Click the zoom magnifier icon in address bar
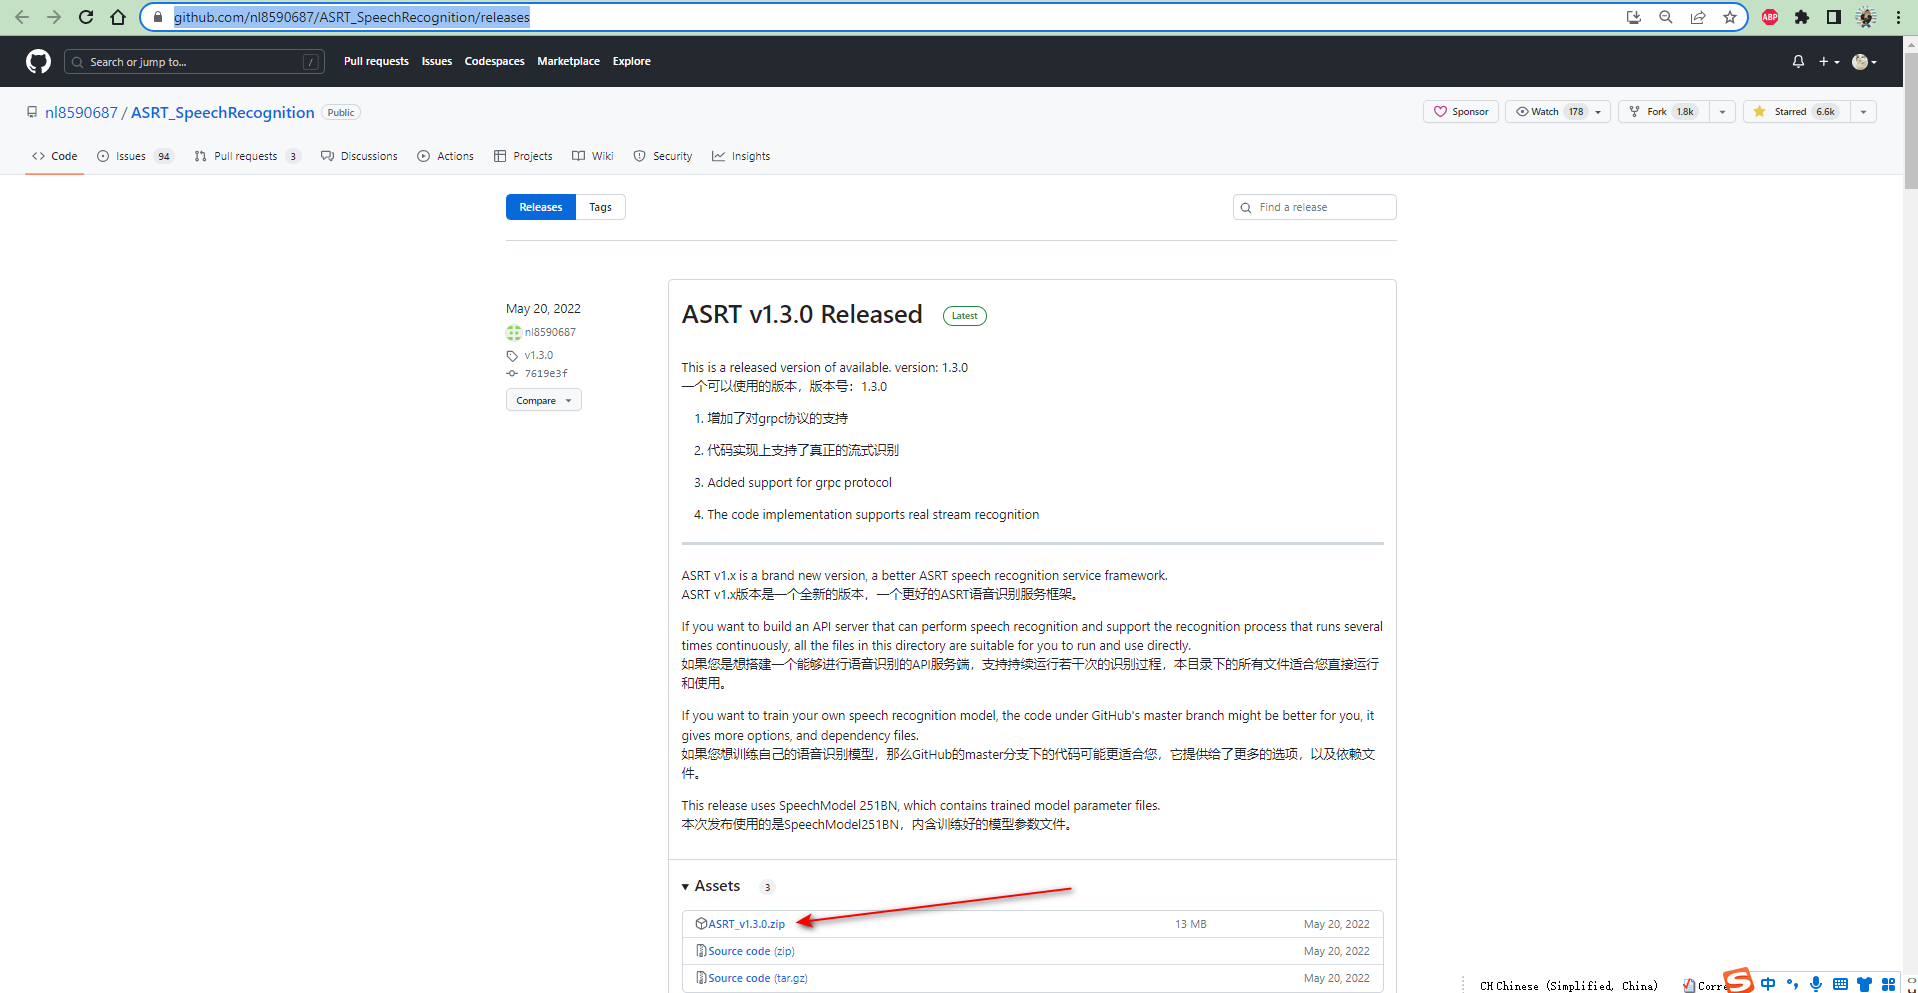The width and height of the screenshot is (1918, 993). pyautogui.click(x=1666, y=17)
